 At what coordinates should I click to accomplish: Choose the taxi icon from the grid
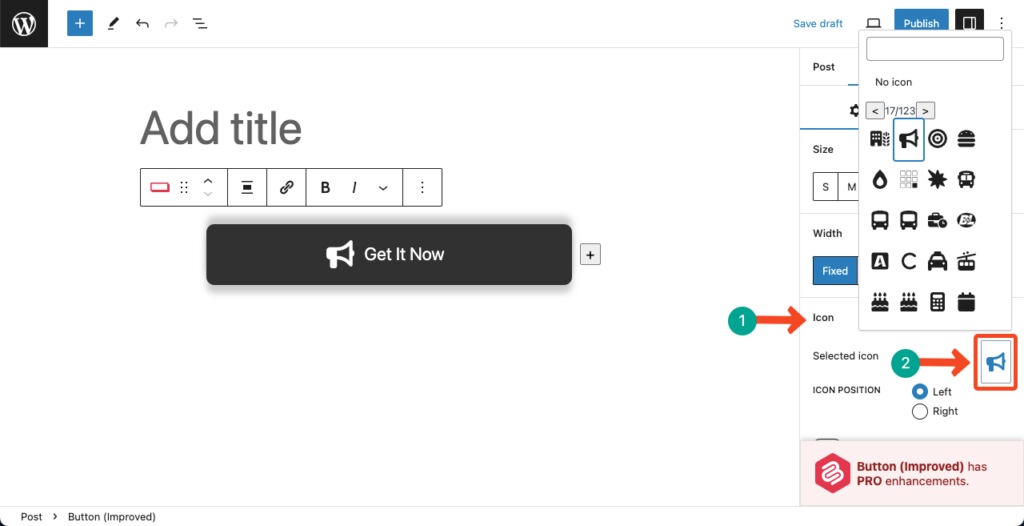[937, 261]
